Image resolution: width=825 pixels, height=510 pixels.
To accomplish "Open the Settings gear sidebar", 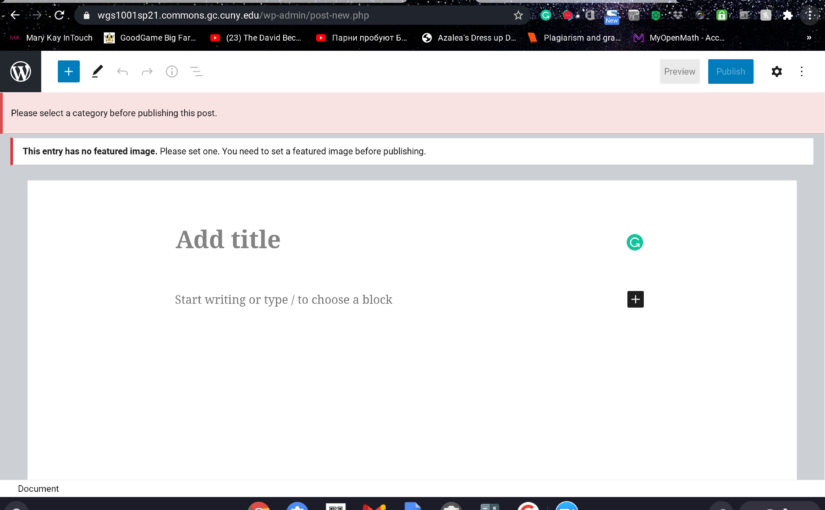I will [777, 72].
